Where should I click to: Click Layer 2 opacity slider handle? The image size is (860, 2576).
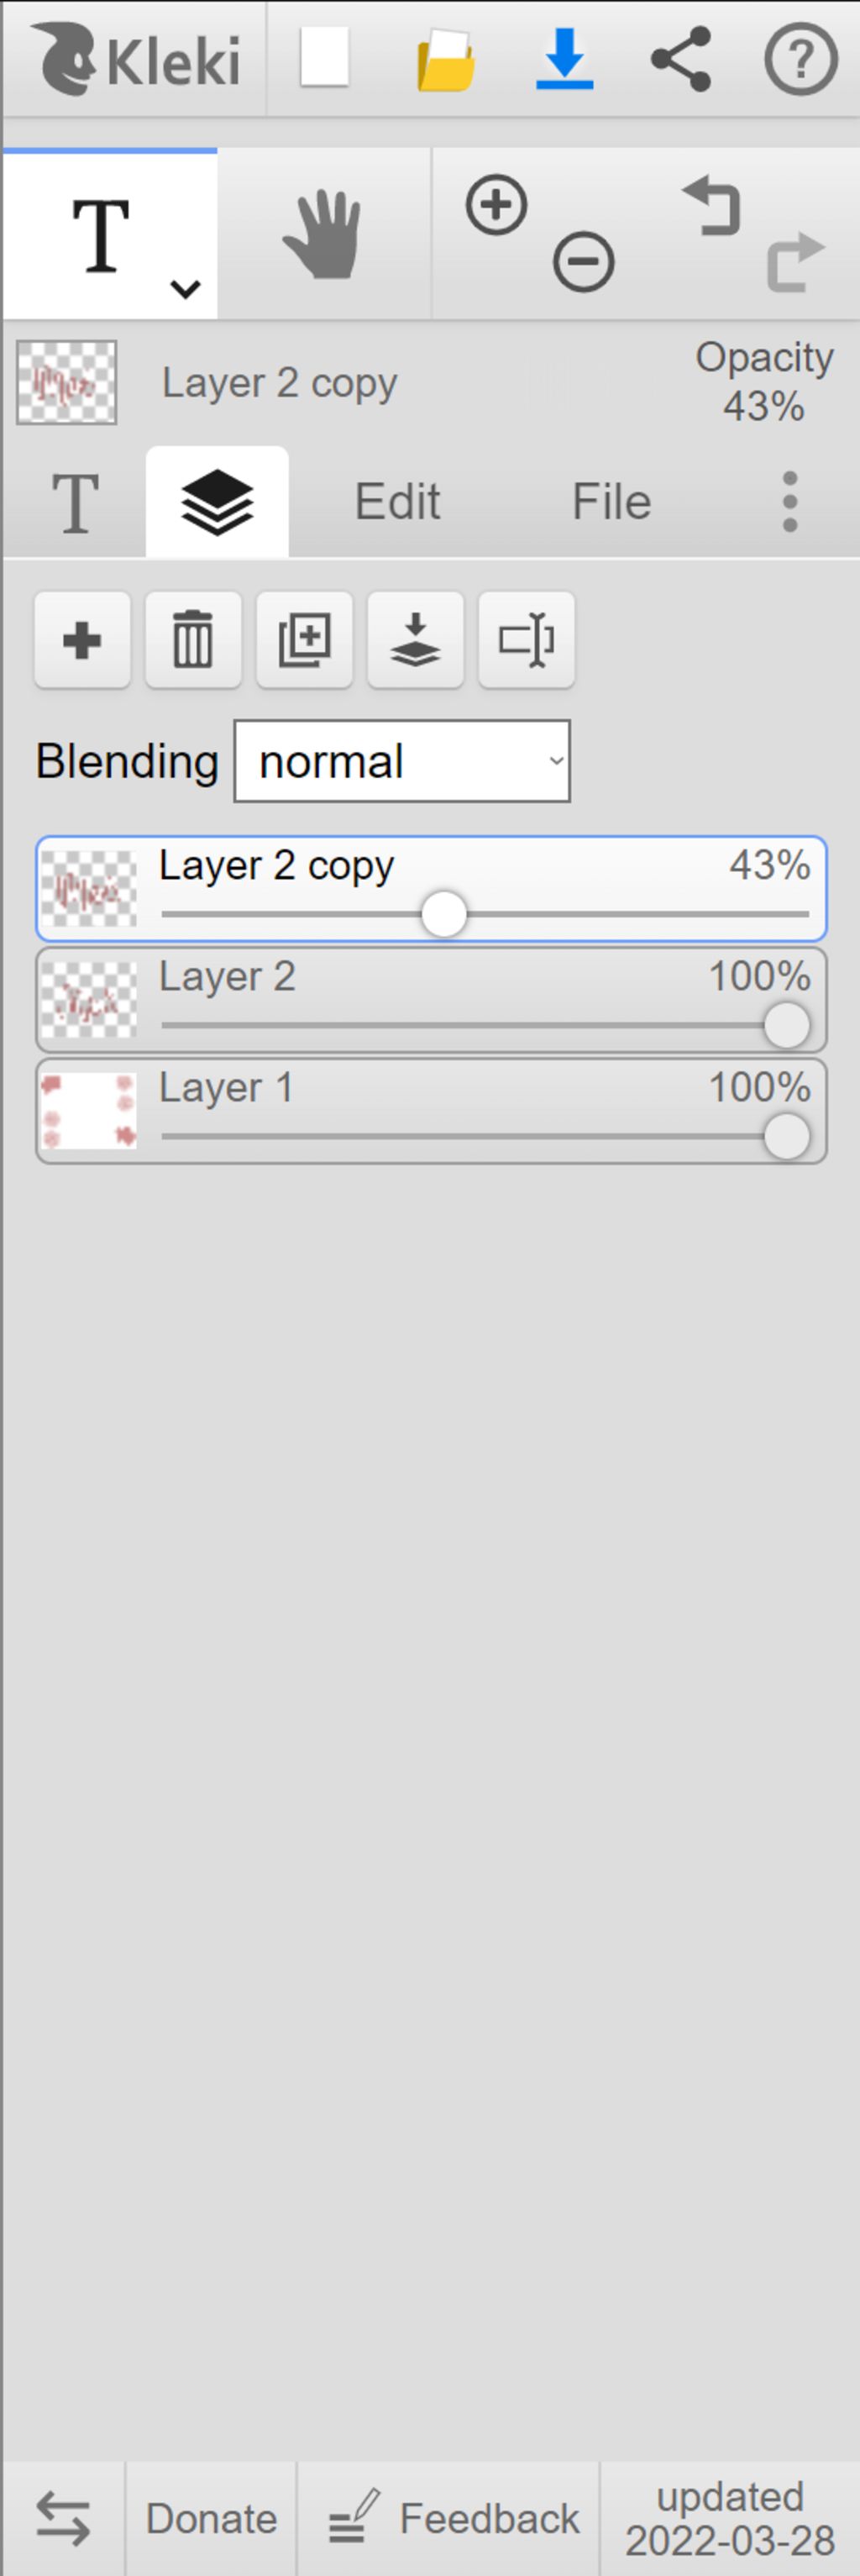point(786,1026)
